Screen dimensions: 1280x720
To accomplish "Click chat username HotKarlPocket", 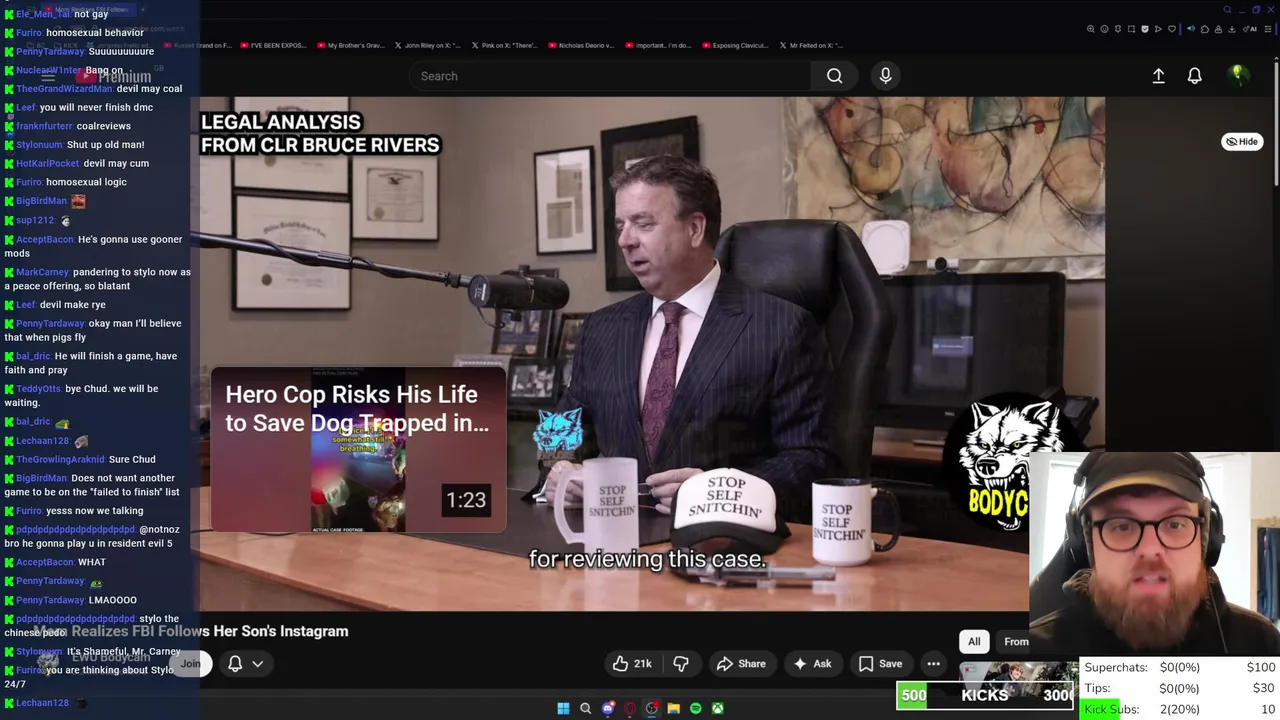I will click(x=47, y=163).
